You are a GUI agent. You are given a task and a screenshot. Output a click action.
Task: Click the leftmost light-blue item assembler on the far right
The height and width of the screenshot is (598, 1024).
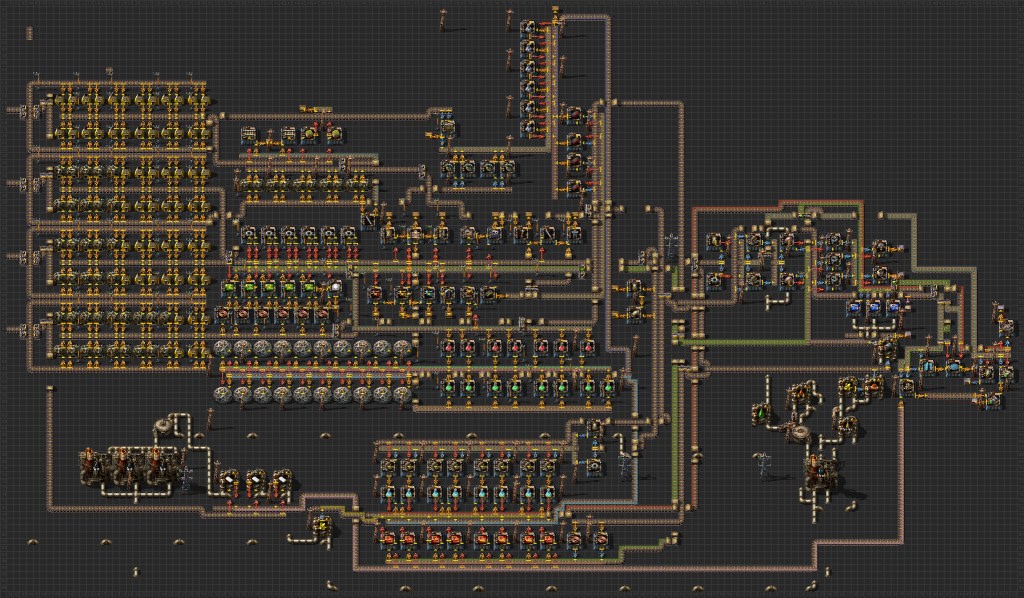click(928, 367)
